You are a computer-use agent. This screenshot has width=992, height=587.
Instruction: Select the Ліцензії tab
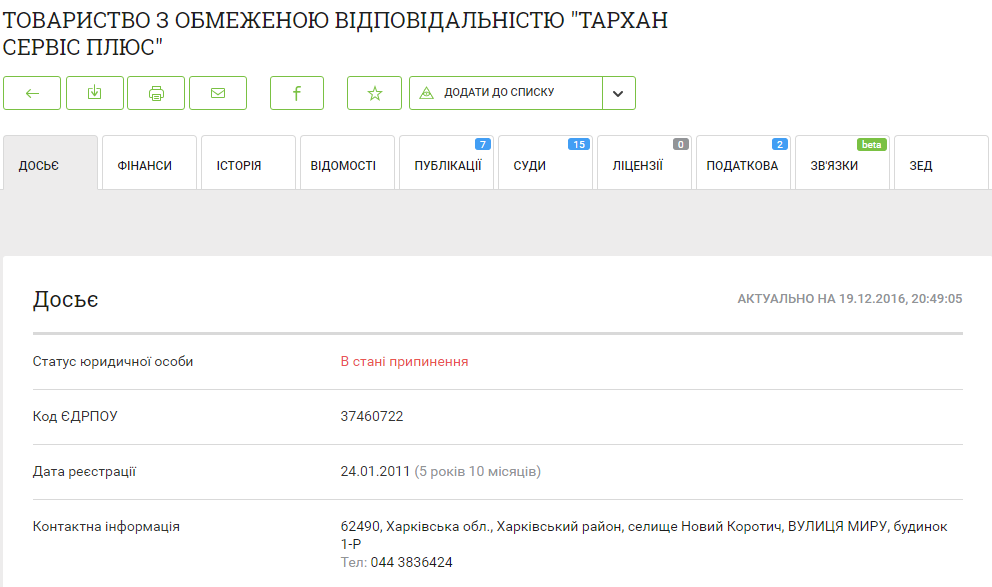(x=644, y=165)
